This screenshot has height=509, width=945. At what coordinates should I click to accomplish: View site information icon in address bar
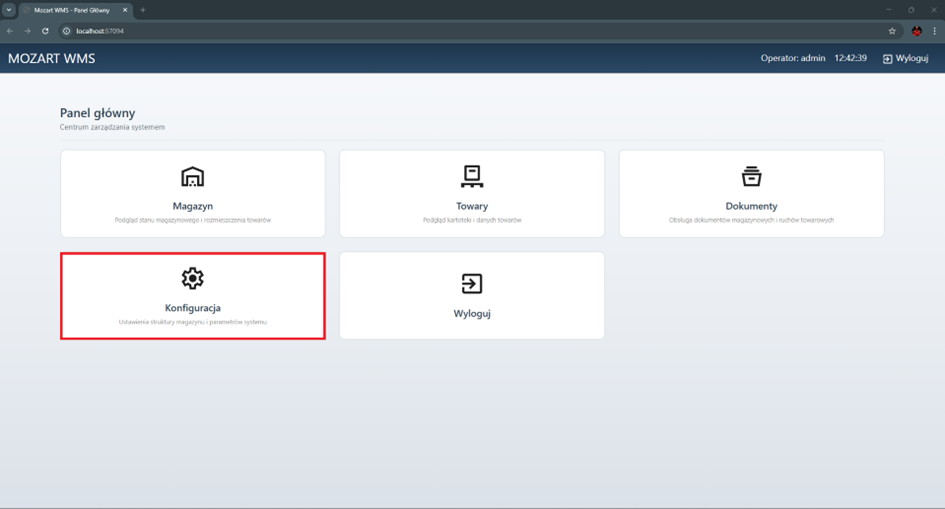67,31
